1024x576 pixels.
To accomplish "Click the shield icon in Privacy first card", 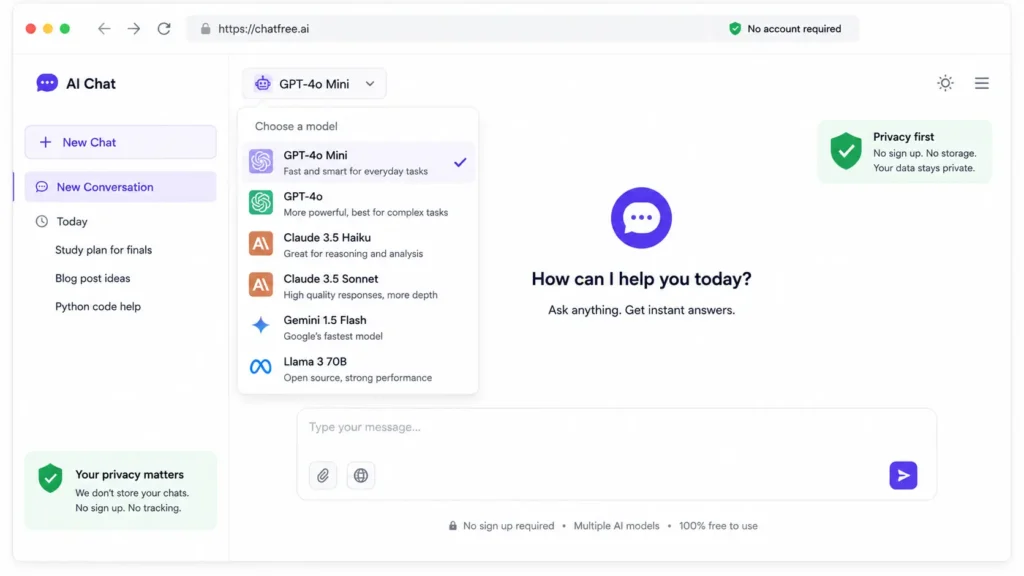I will [x=846, y=151].
